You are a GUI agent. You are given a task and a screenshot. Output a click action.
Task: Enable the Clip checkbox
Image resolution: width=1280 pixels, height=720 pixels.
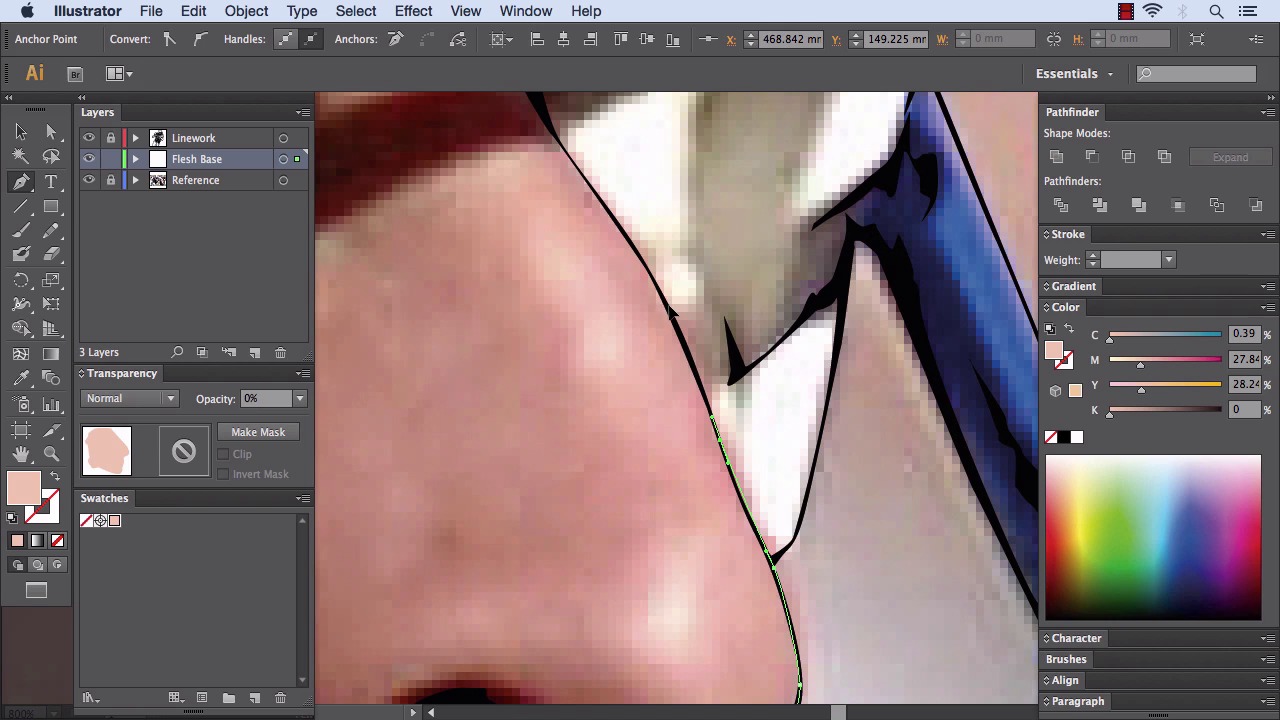pos(223,454)
